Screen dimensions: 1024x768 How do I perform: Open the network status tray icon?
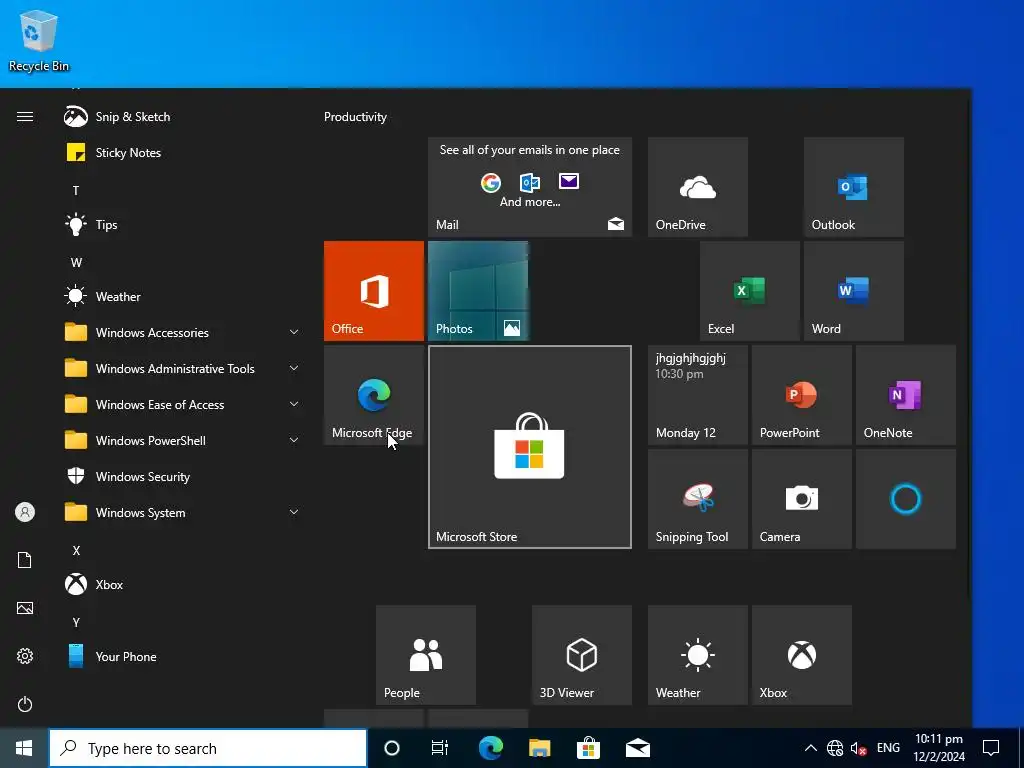tap(835, 748)
